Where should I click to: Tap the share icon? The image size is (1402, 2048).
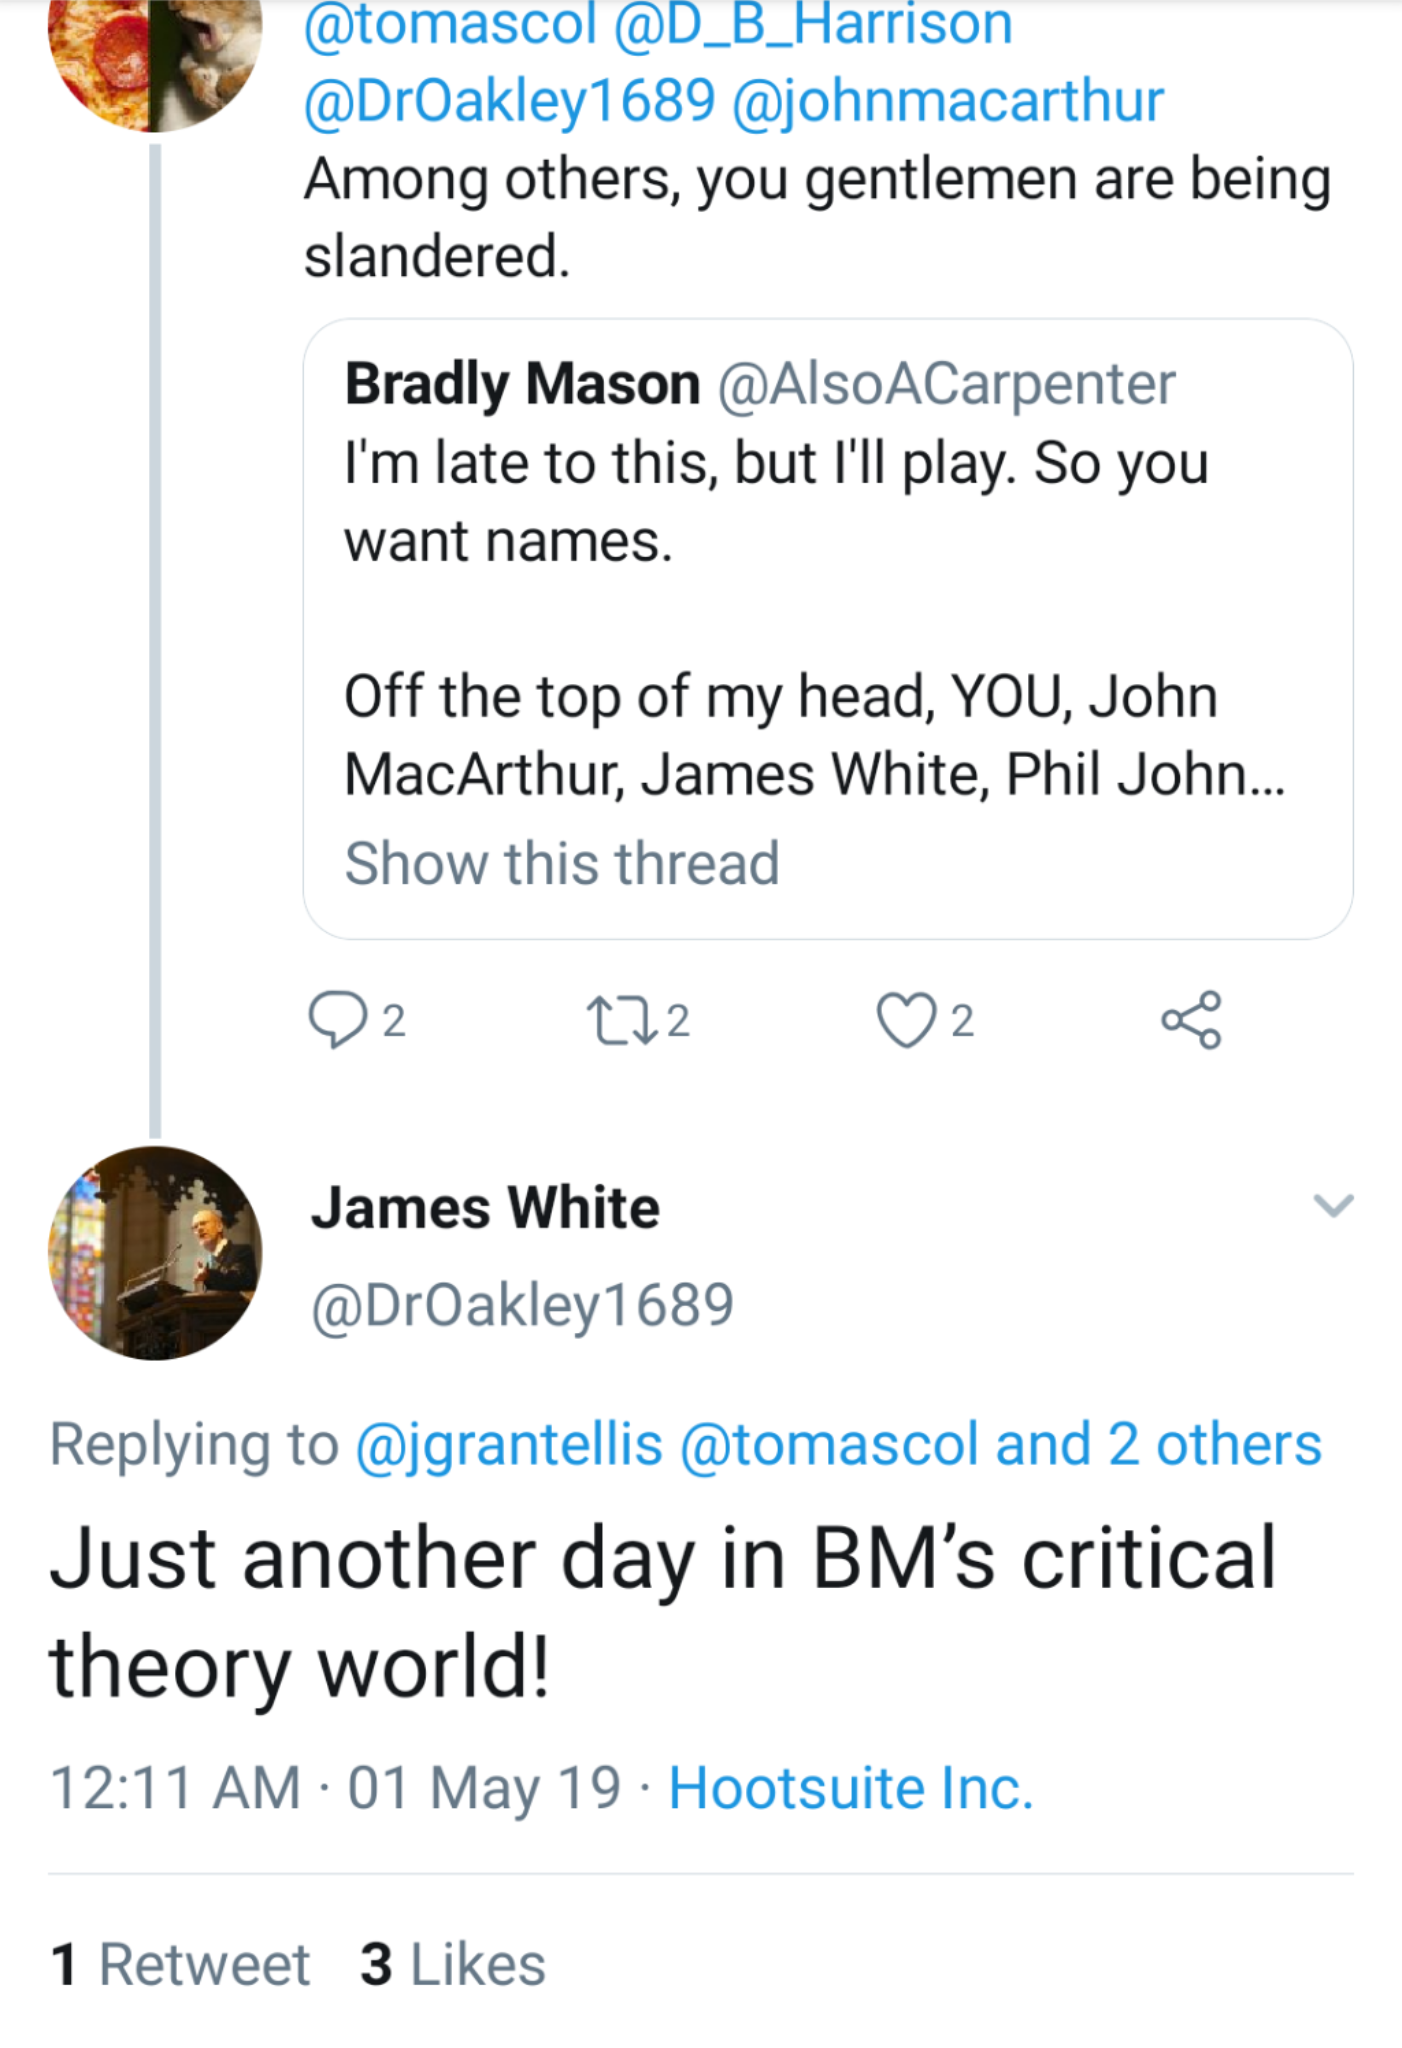tap(1190, 1019)
